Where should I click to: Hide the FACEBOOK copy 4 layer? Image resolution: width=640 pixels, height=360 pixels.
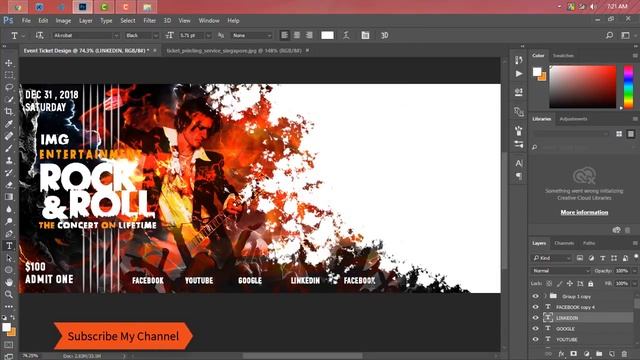click(x=536, y=307)
